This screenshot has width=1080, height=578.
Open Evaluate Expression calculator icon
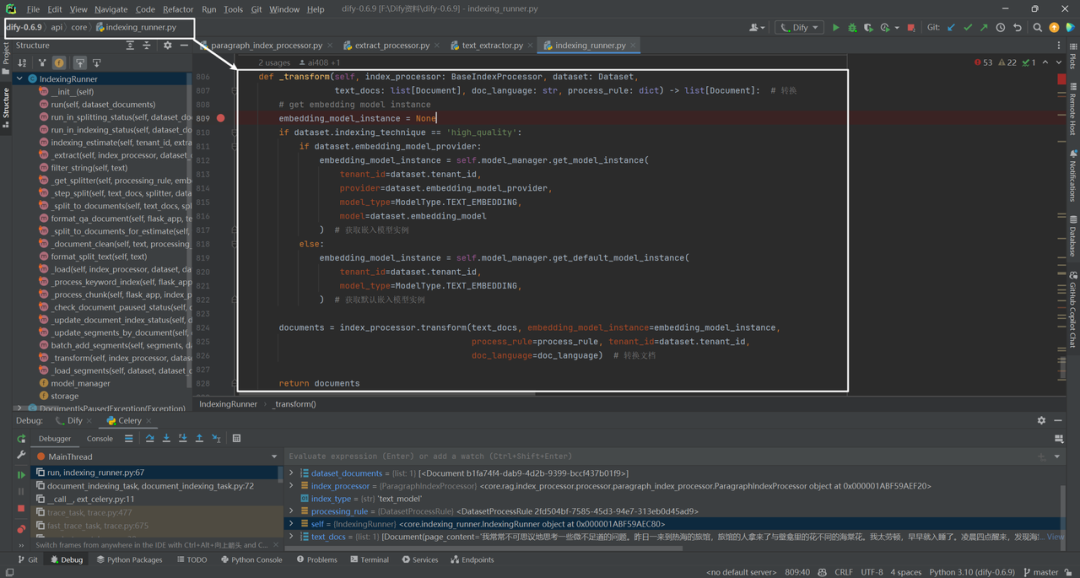tap(236, 438)
